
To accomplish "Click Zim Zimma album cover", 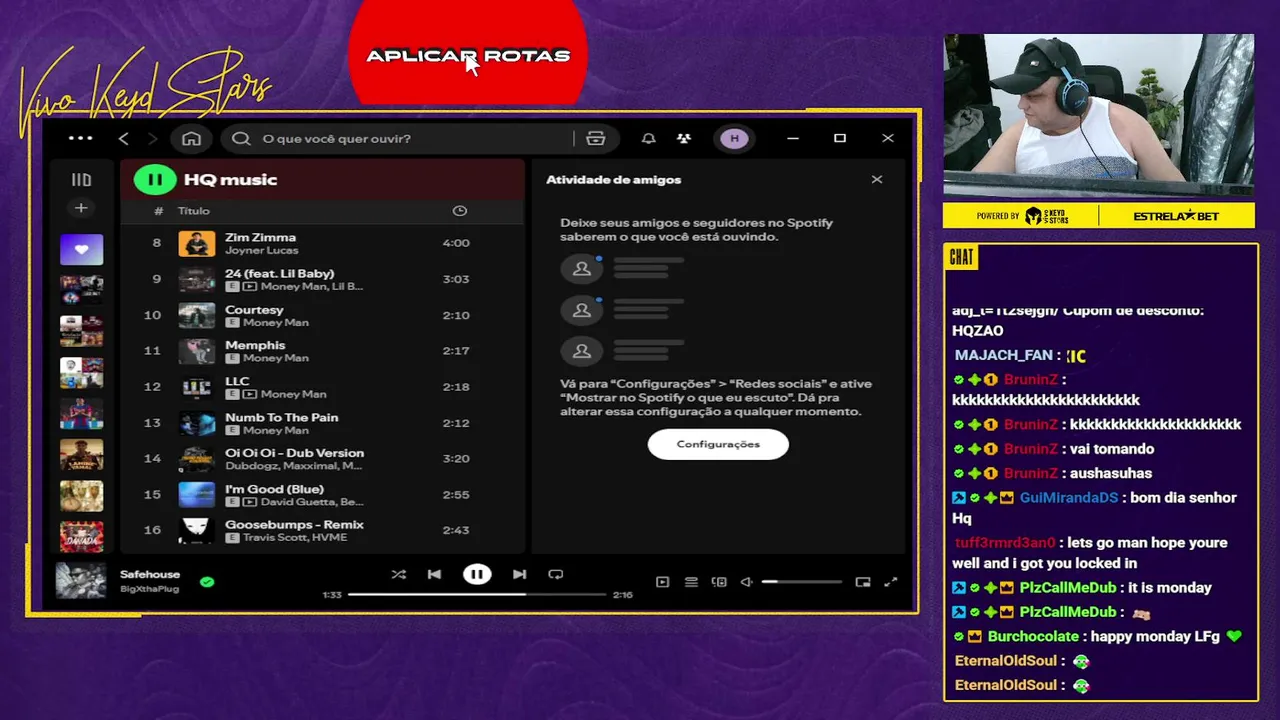I will pyautogui.click(x=197, y=243).
